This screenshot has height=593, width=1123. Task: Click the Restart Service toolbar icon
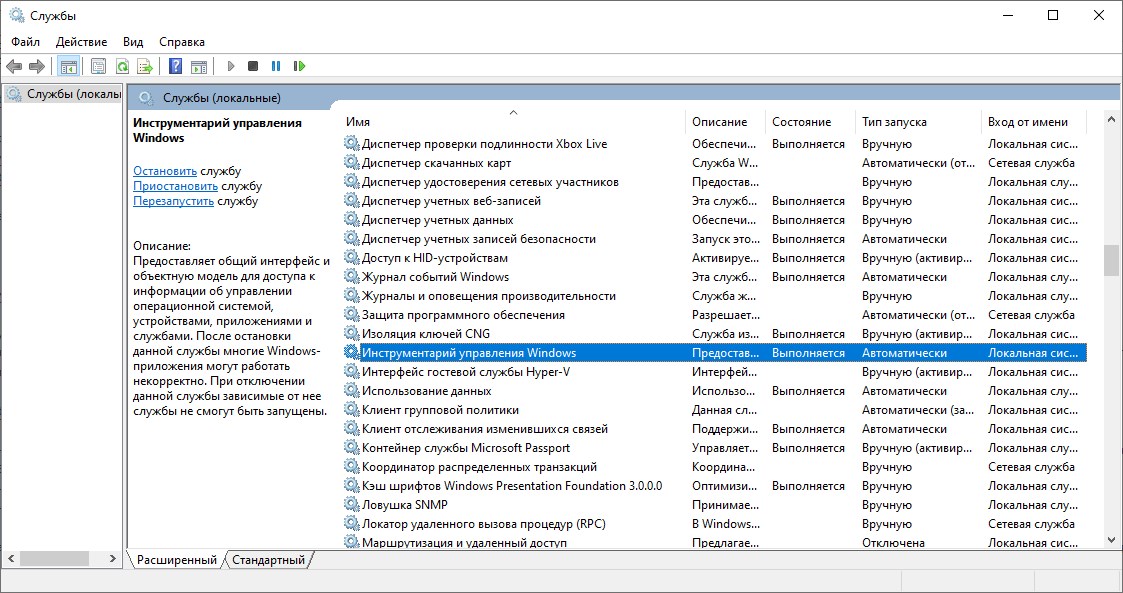pos(299,66)
